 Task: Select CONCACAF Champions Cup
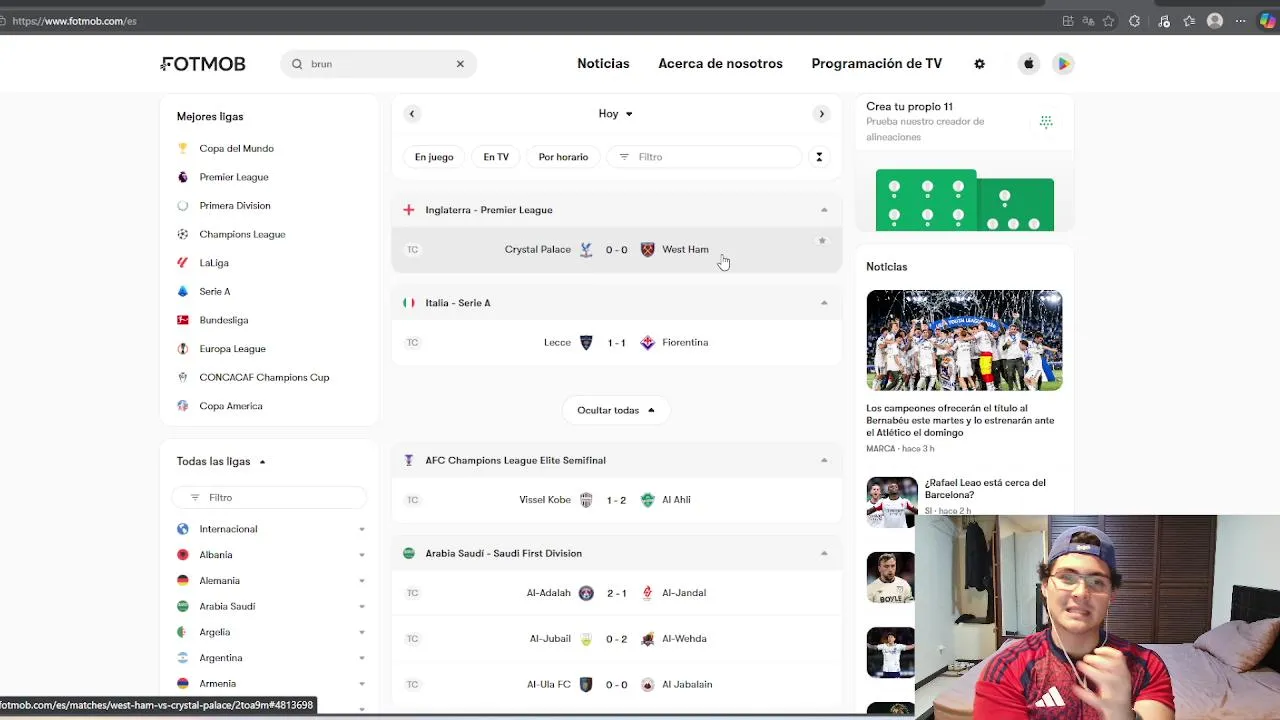coord(264,378)
